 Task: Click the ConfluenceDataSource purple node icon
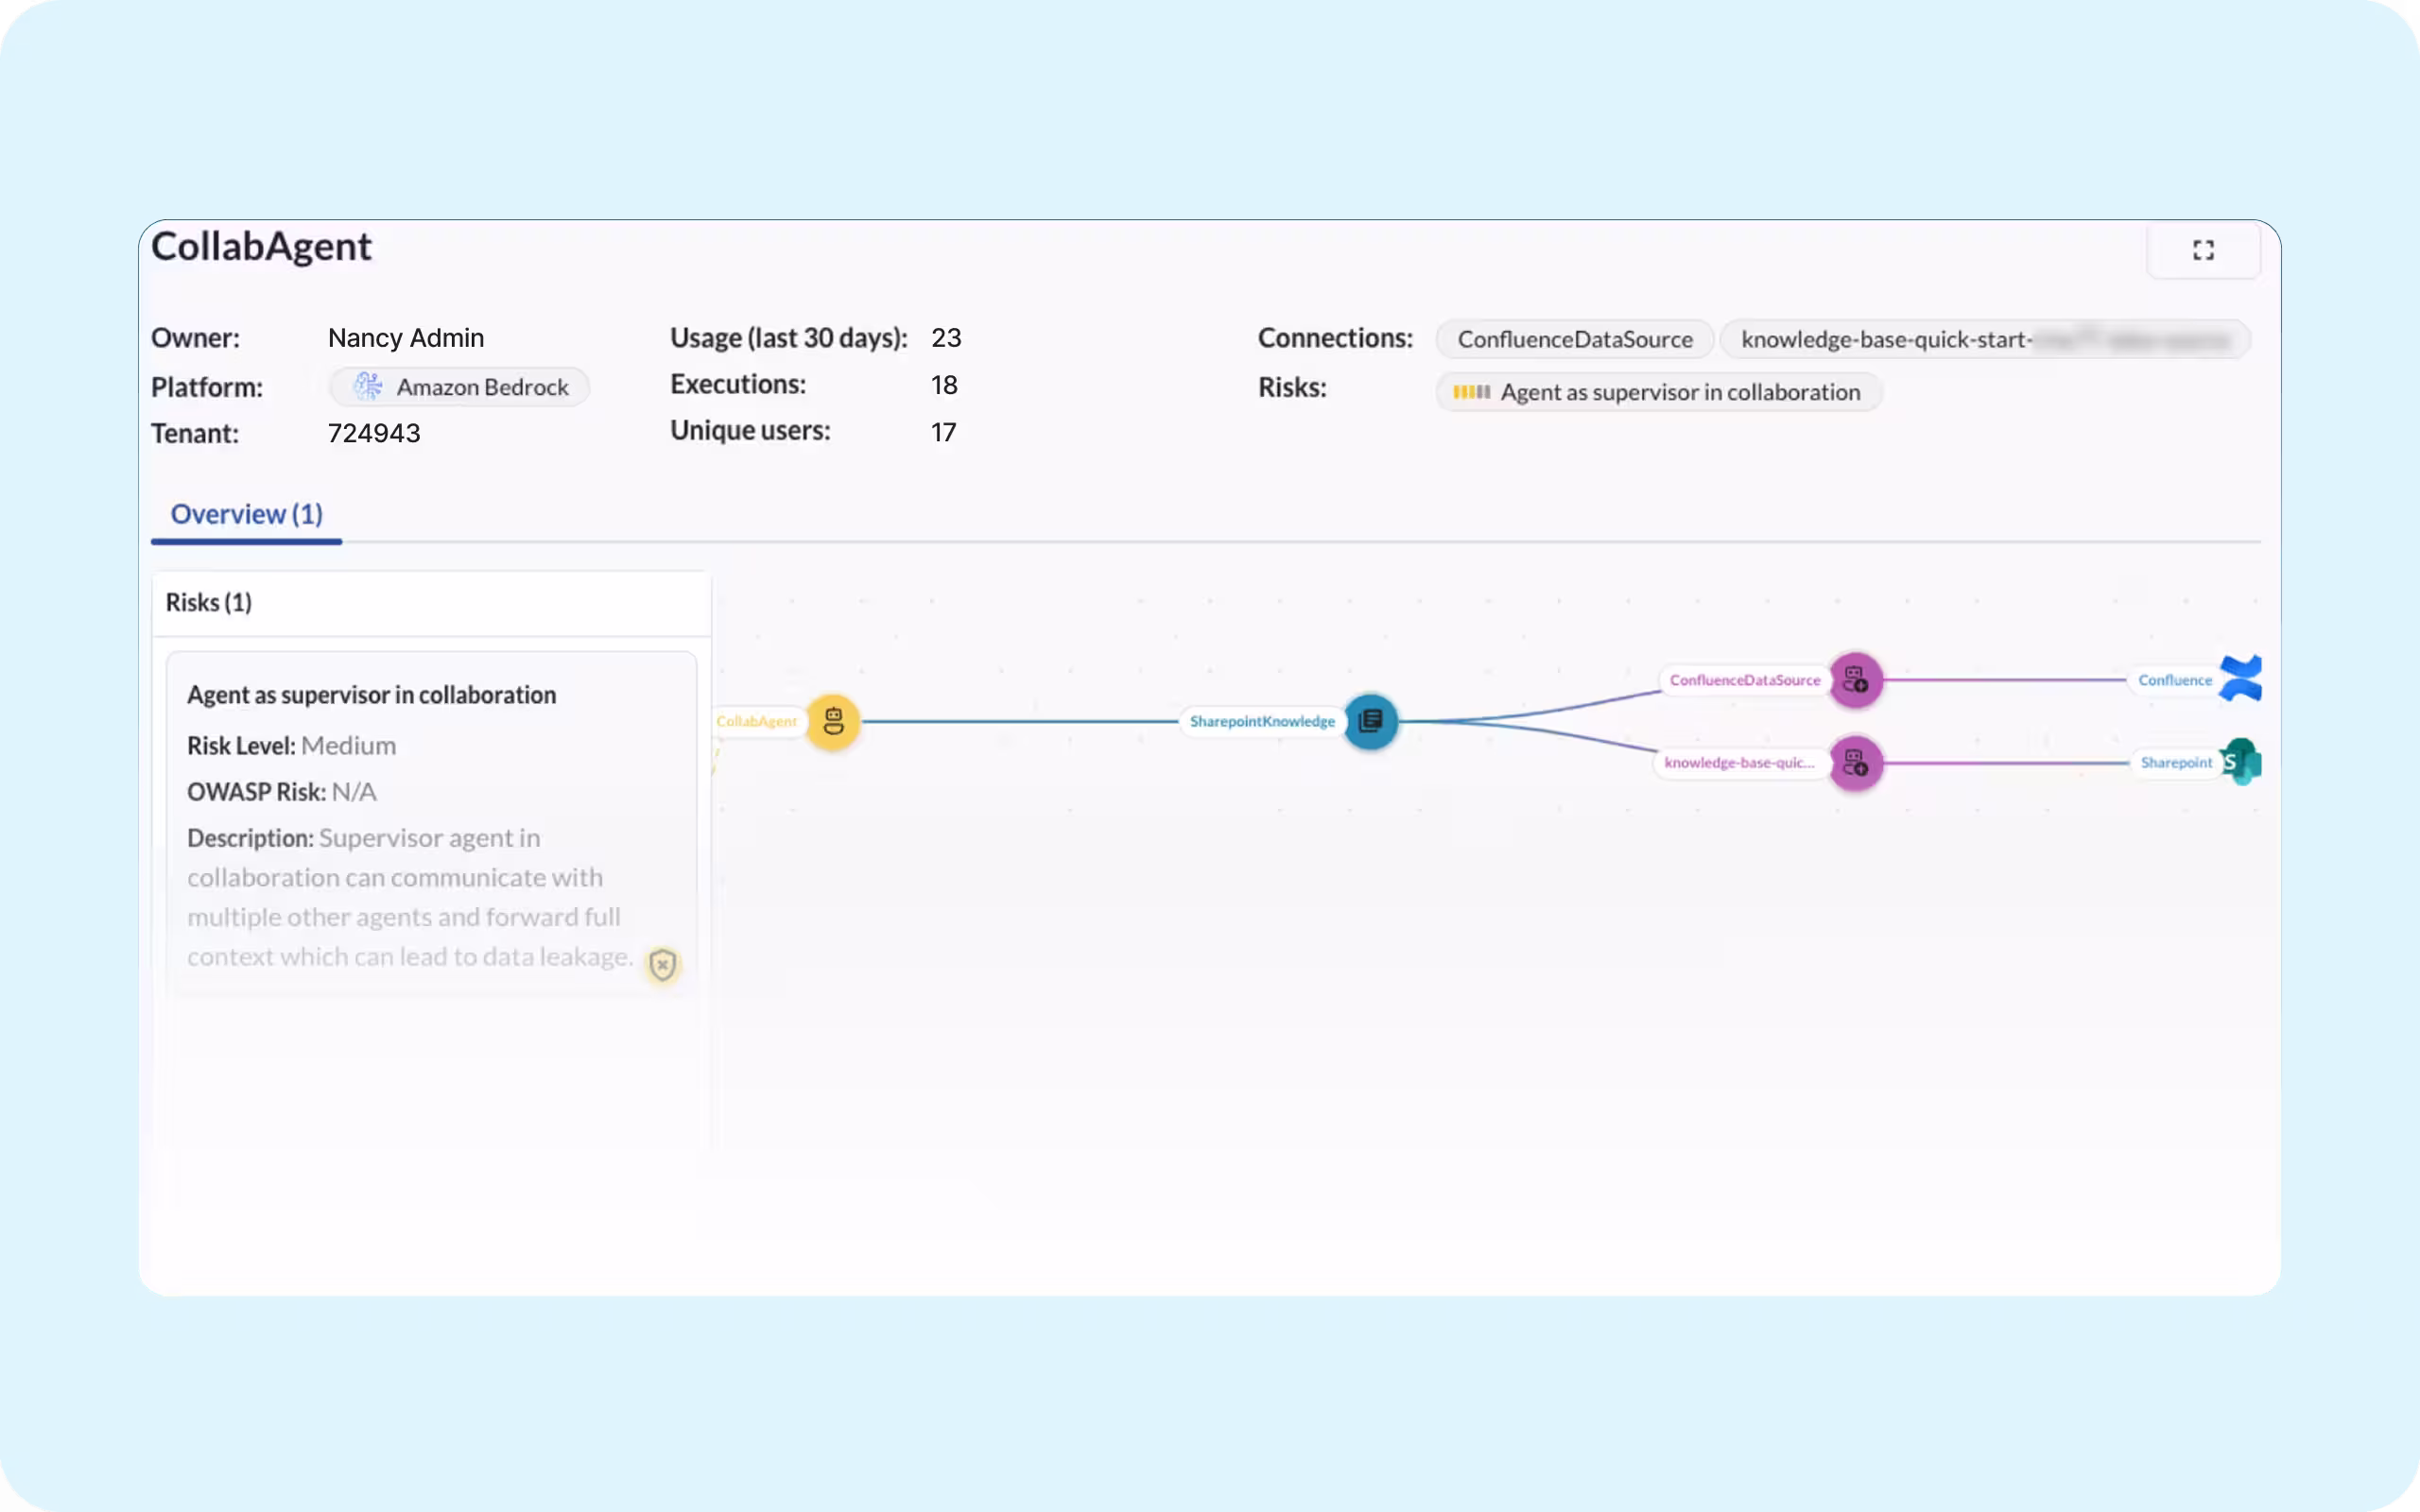click(x=1855, y=680)
